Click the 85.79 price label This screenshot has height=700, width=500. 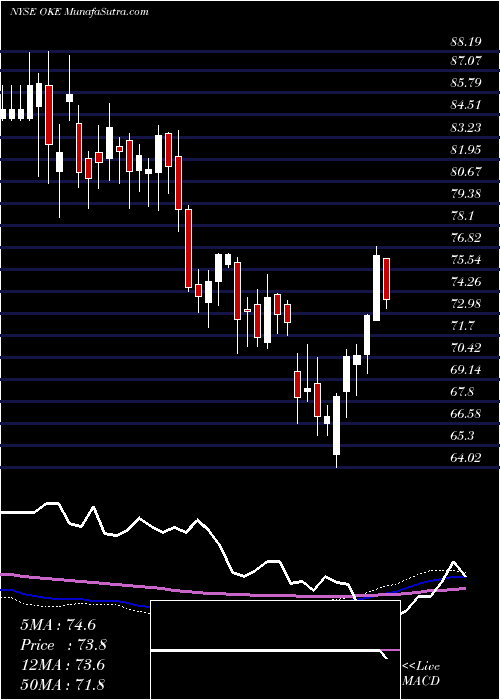(466, 83)
